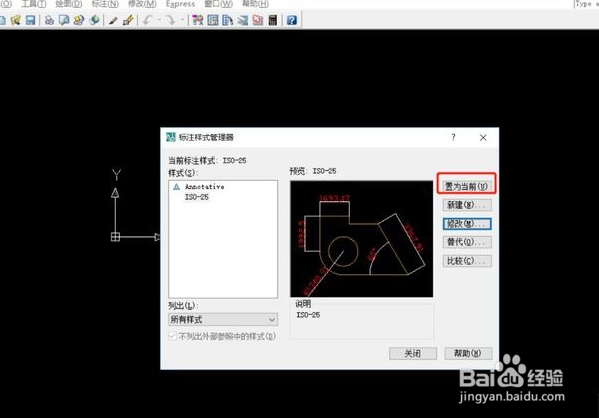599x418 pixels.
Task: Open the Undo history dropdown arrow
Action: click(159, 20)
